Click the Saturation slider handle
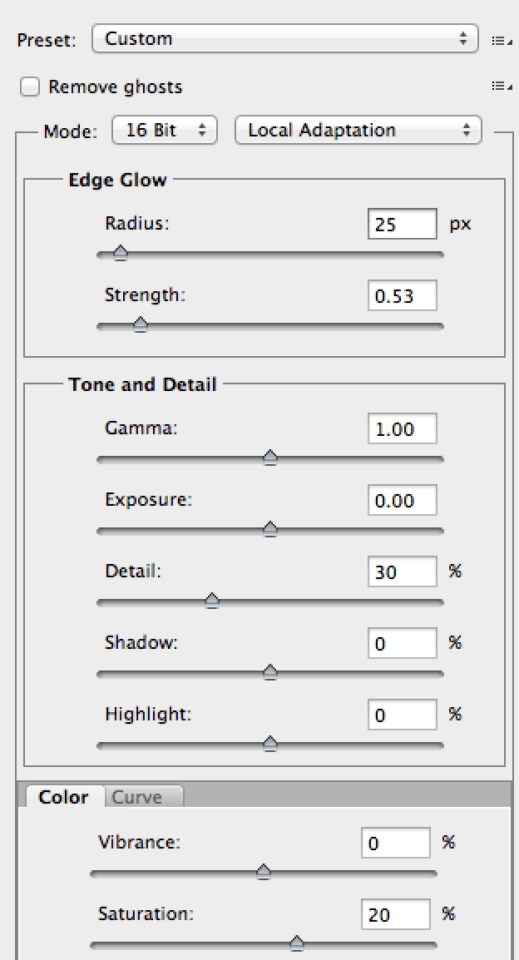The height and width of the screenshot is (960, 519). click(x=297, y=943)
